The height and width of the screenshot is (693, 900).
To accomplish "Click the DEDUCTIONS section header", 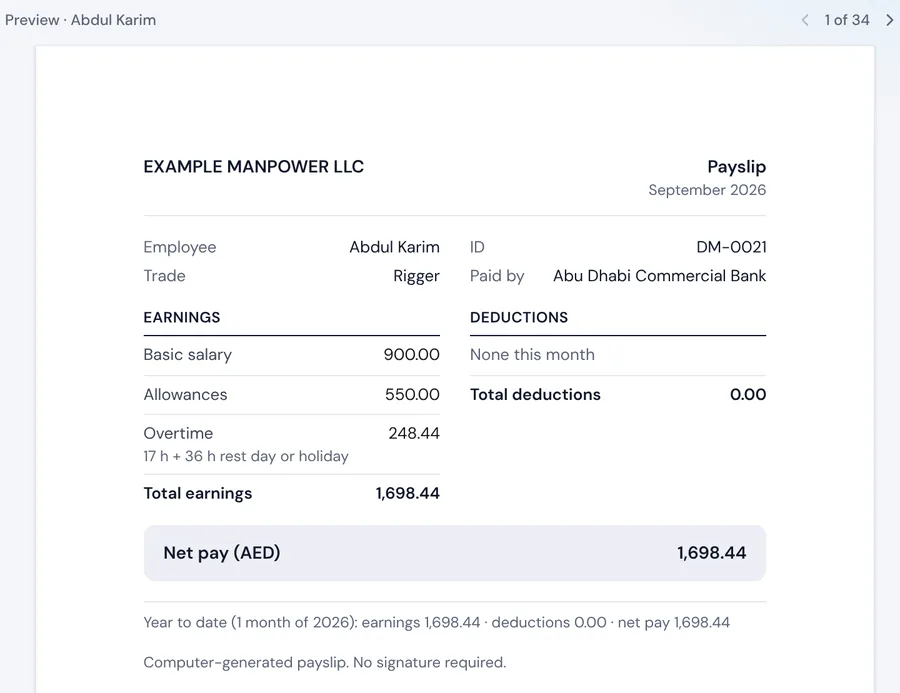I will [519, 318].
